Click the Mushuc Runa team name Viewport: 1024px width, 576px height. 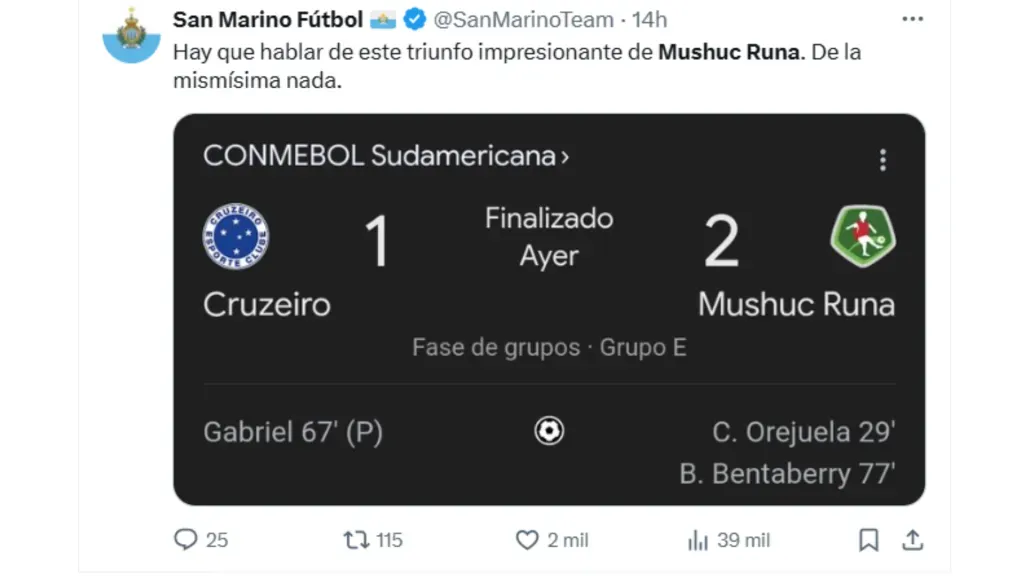tap(796, 304)
